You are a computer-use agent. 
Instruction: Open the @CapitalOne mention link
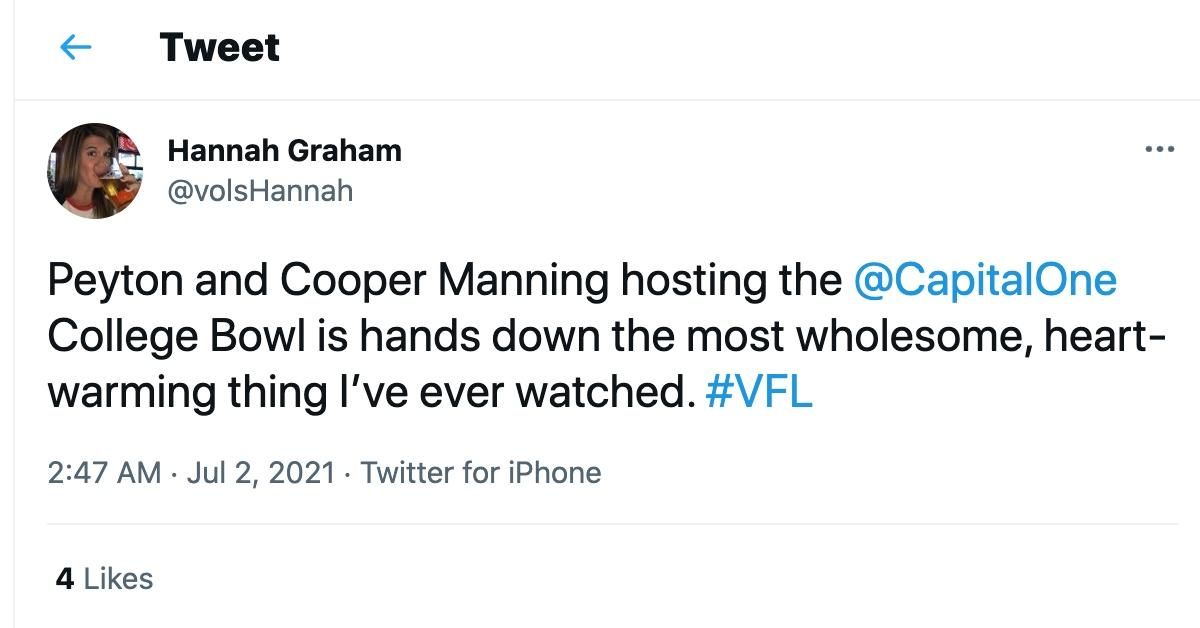point(985,282)
